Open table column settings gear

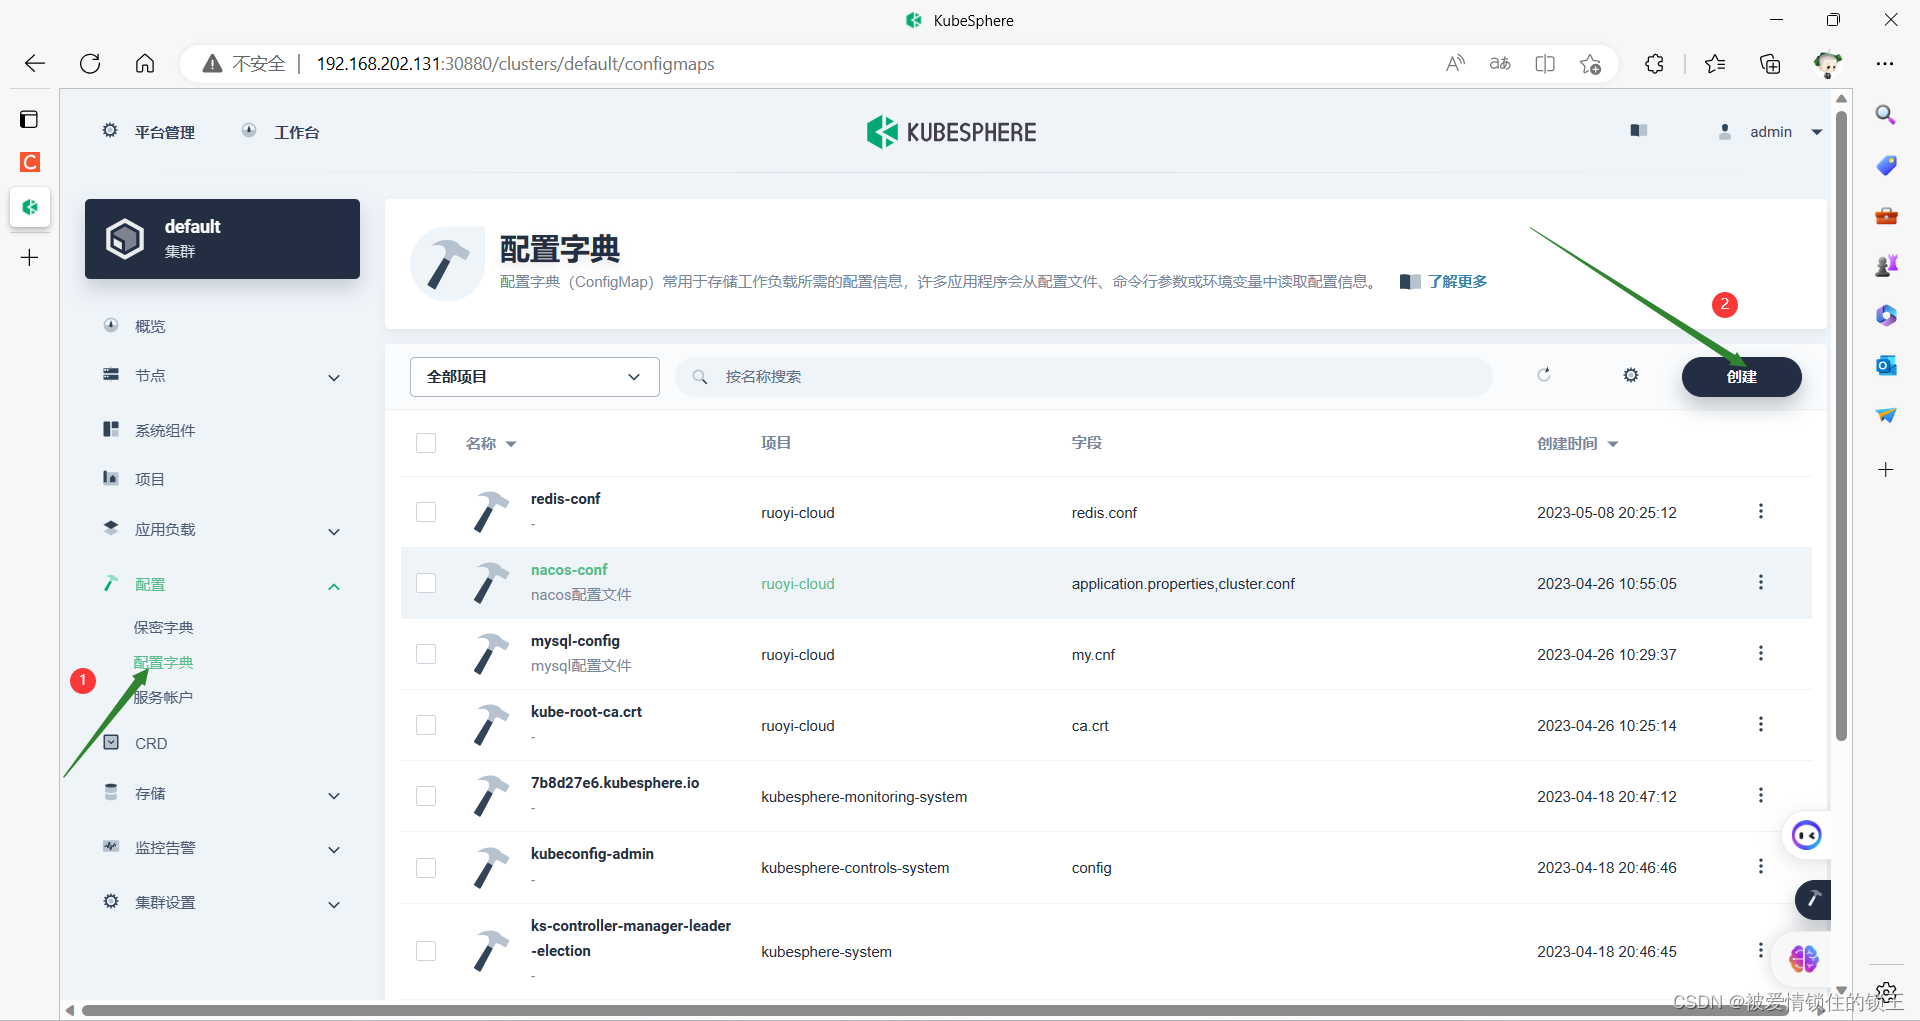click(1631, 375)
